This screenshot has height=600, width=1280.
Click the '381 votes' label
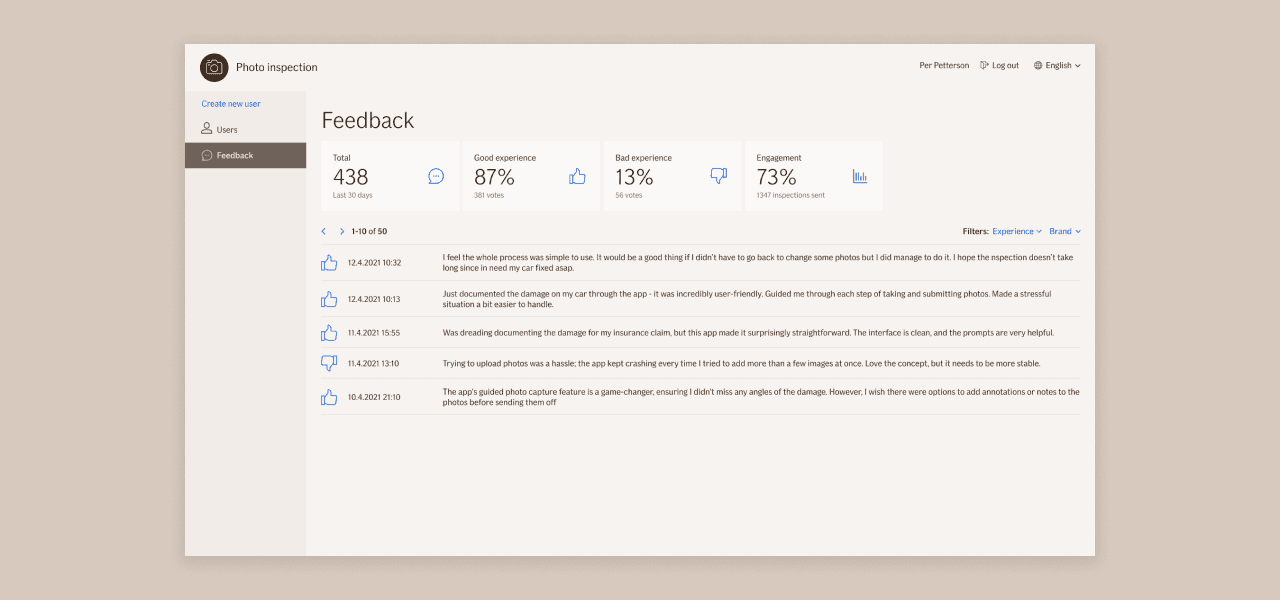point(489,195)
